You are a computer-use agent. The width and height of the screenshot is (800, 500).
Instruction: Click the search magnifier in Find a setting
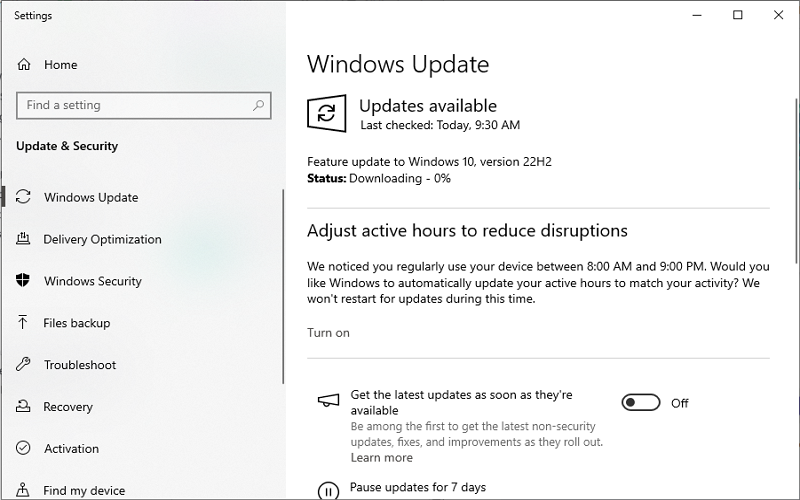pos(258,105)
